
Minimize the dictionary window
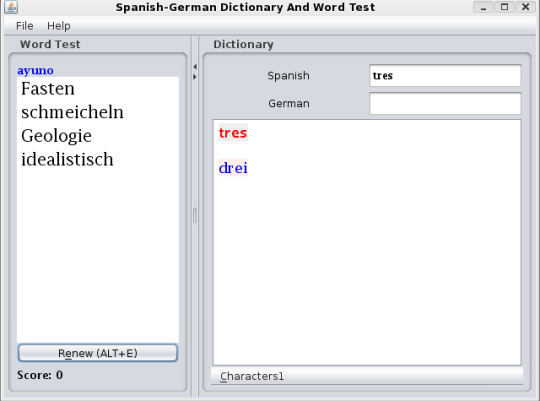pos(484,7)
